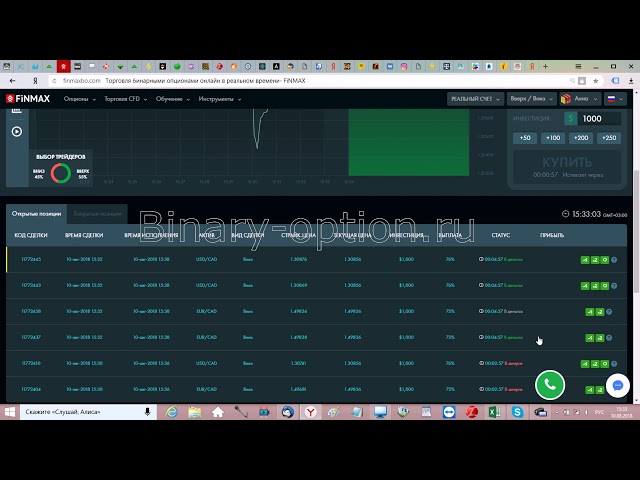The image size is (640, 480).
Task: Open the 'Инструменты' menu
Action: [219, 99]
